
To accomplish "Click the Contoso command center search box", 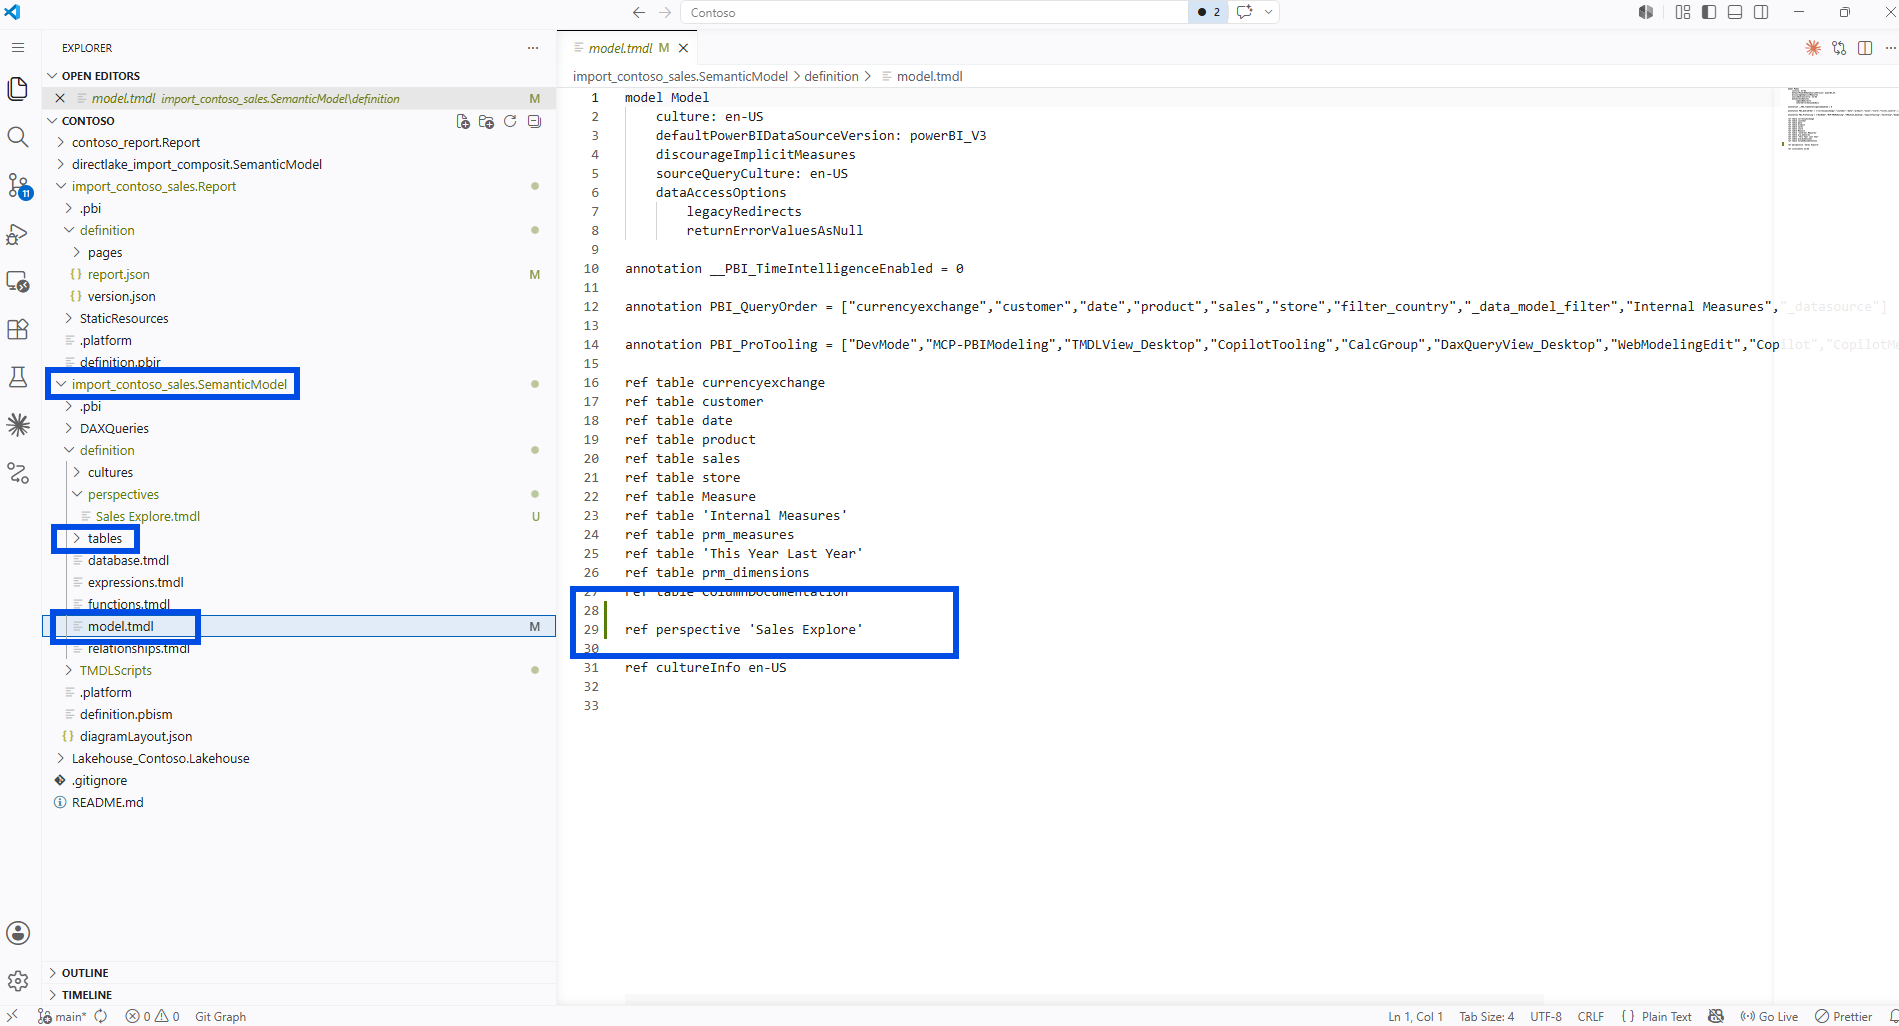I will [934, 12].
